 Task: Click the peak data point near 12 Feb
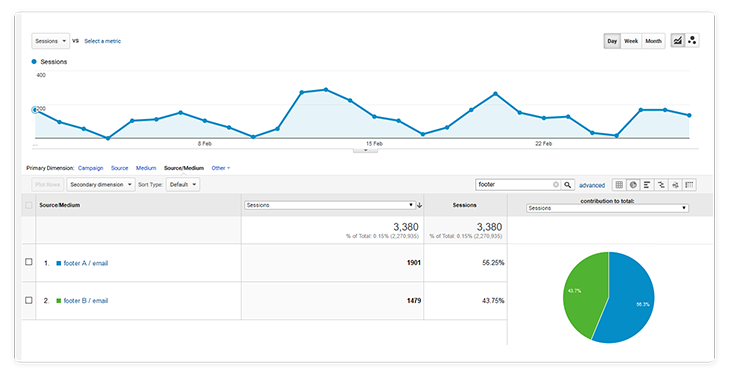click(326, 89)
